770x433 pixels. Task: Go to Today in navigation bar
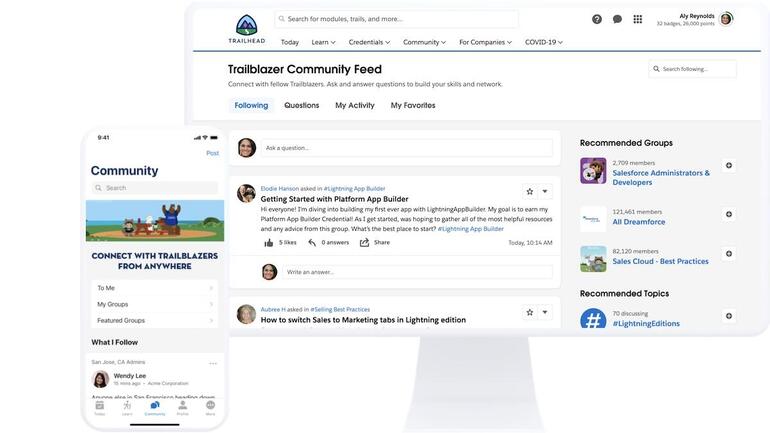pos(290,42)
